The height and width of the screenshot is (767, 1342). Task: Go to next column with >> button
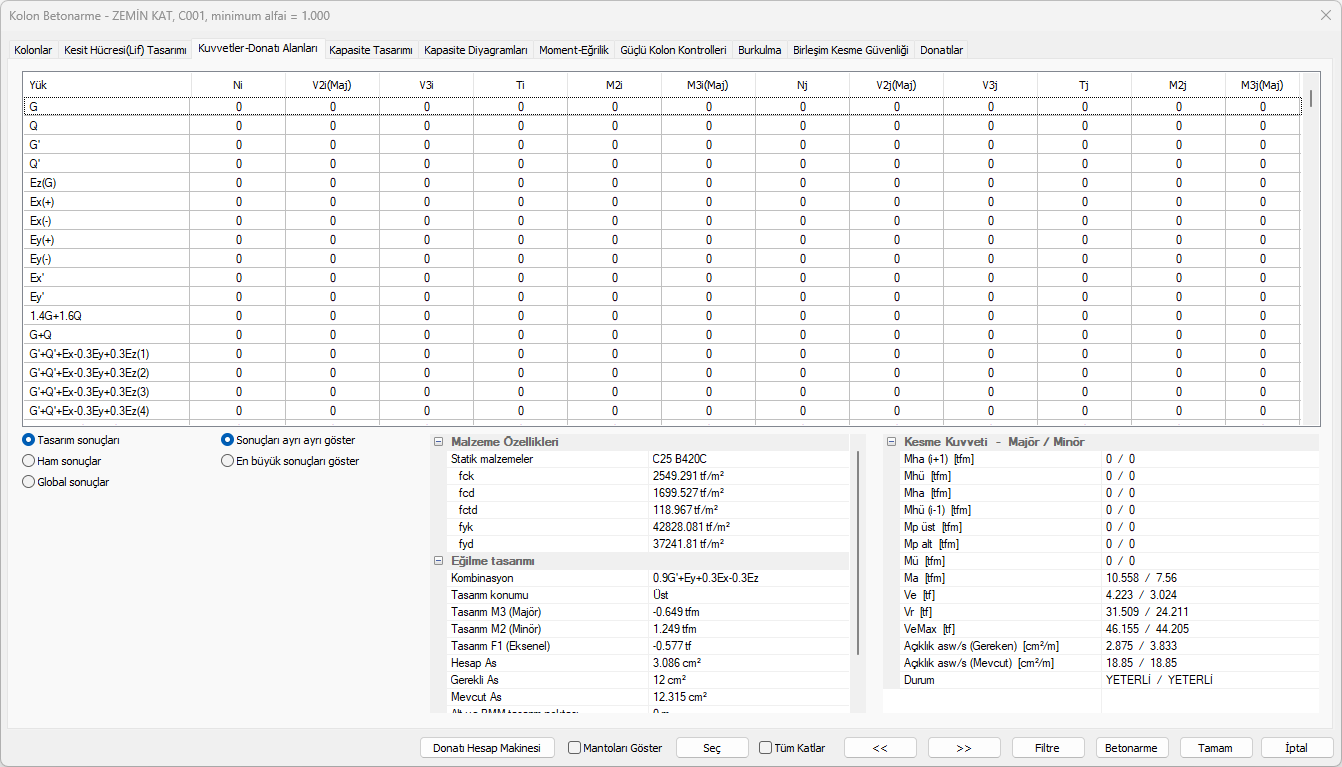(x=964, y=747)
